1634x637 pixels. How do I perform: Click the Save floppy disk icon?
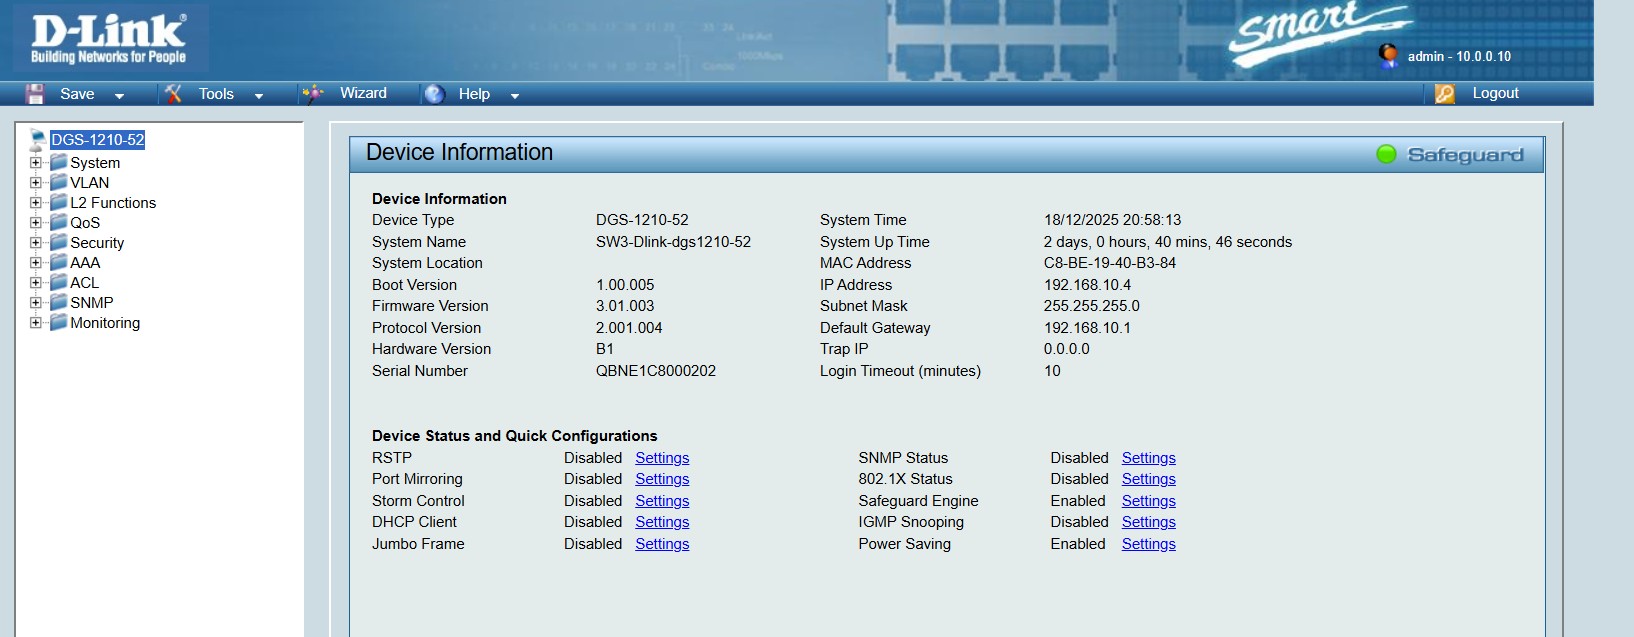35,94
